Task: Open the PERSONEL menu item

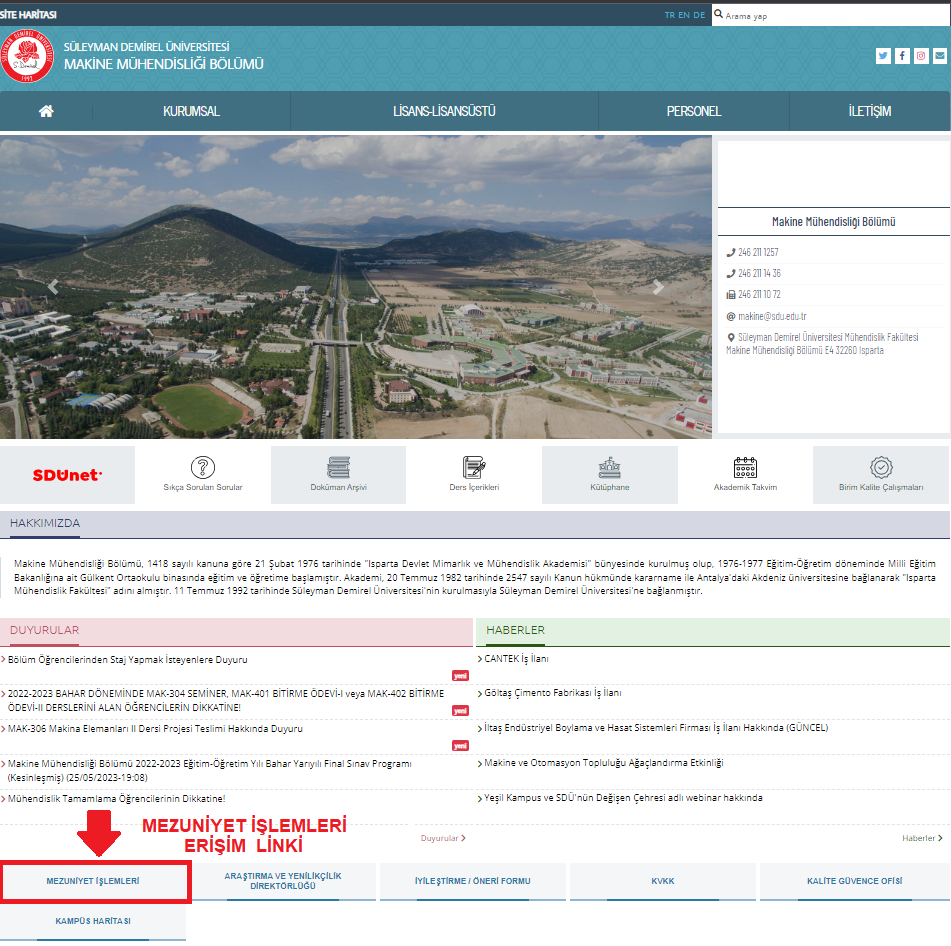Action: click(694, 111)
